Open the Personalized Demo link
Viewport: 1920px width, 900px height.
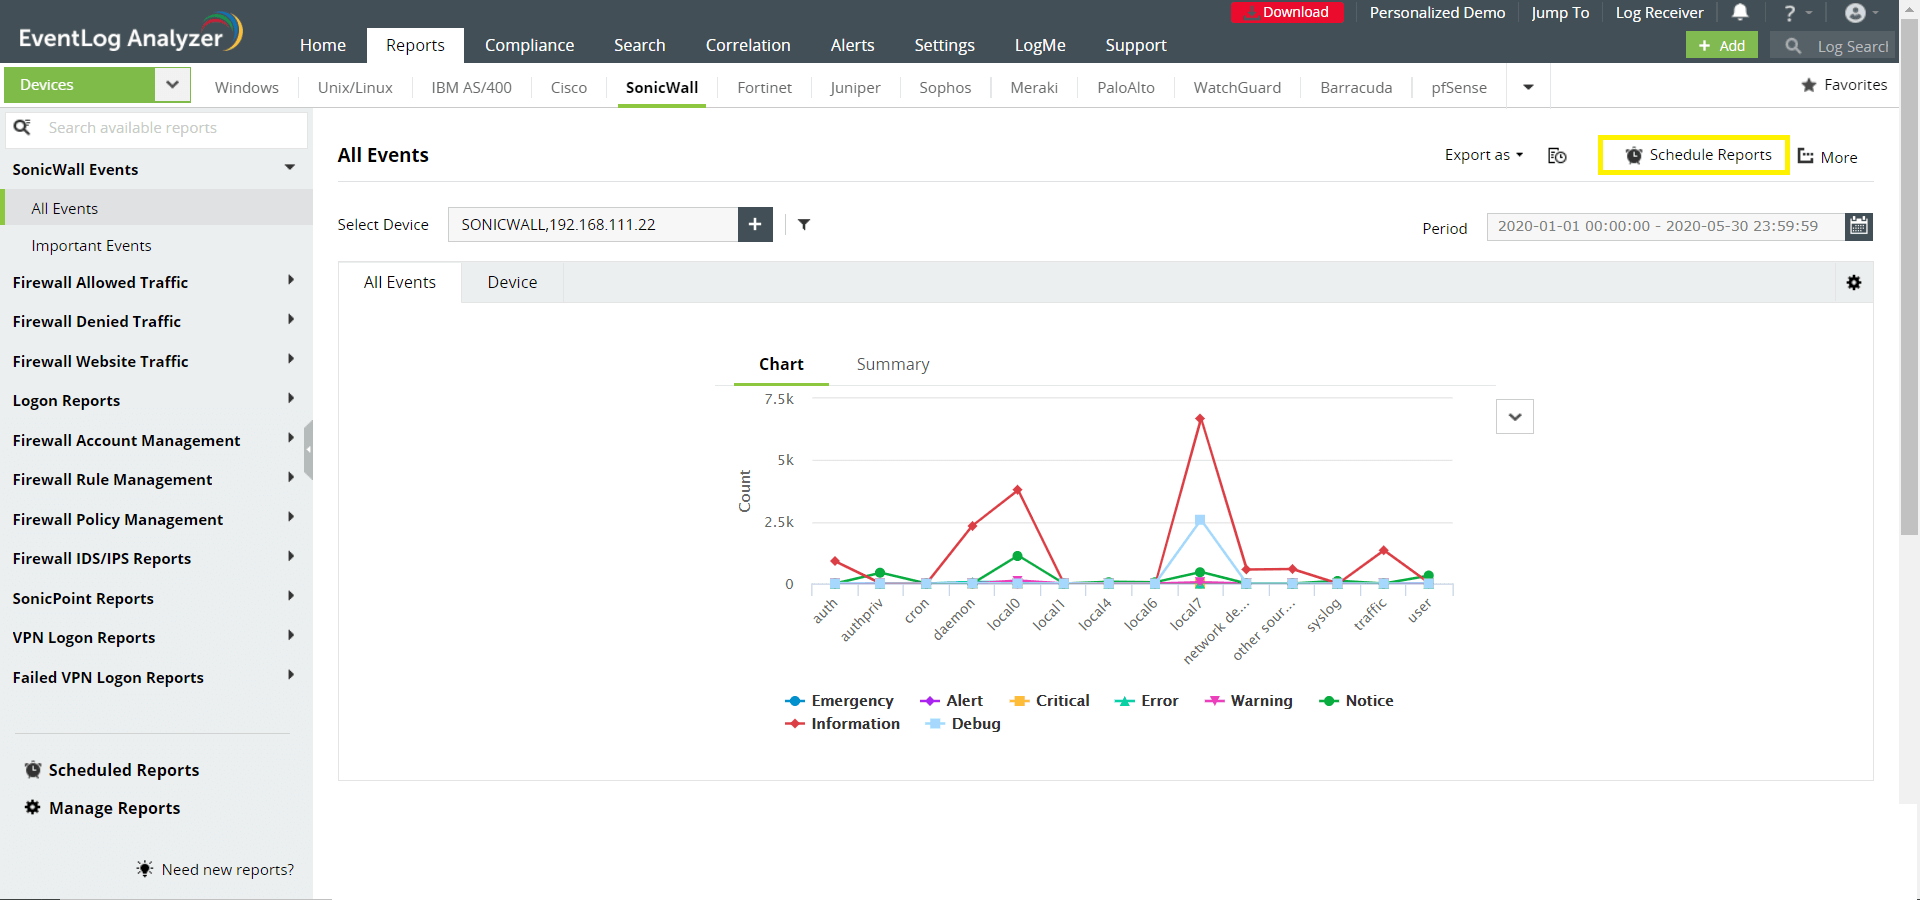(x=1437, y=12)
